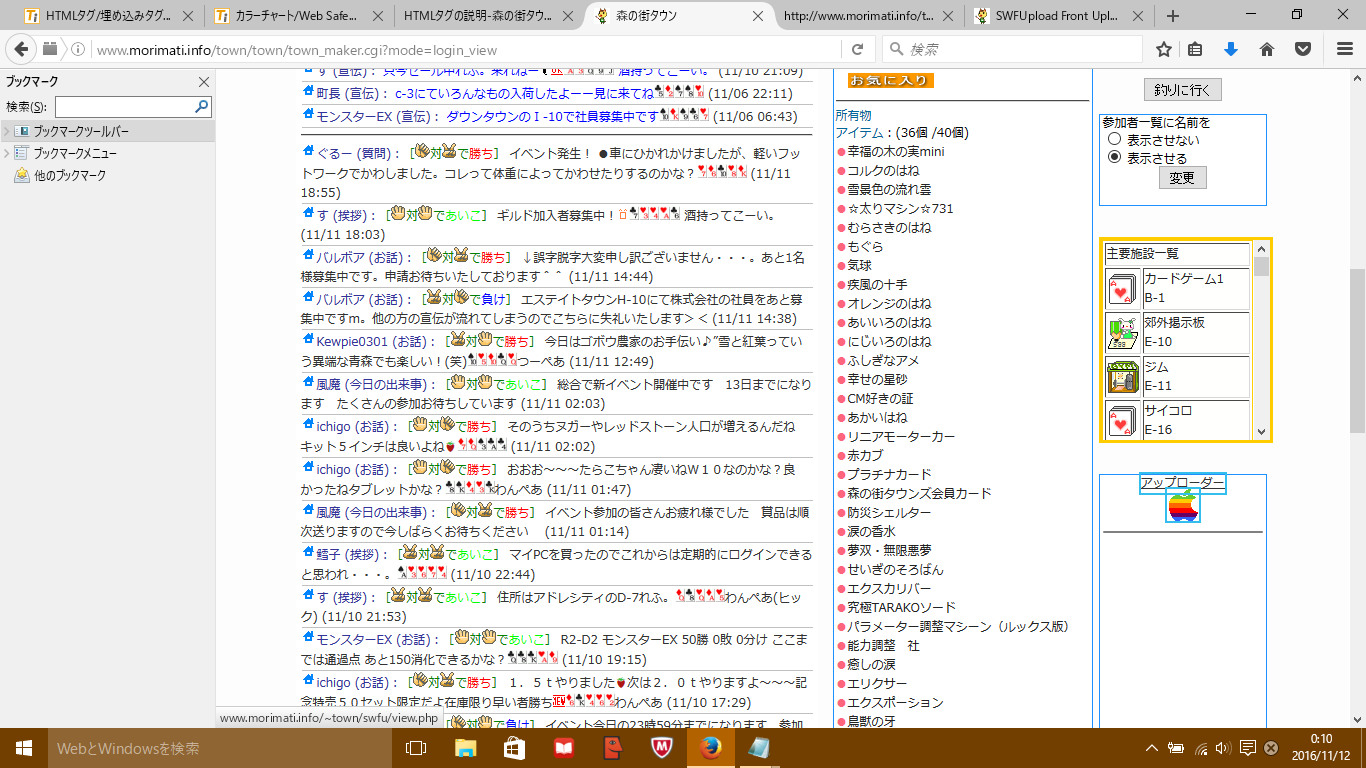
Task: Click the address bar URL field
Action: pyautogui.click(x=466, y=49)
